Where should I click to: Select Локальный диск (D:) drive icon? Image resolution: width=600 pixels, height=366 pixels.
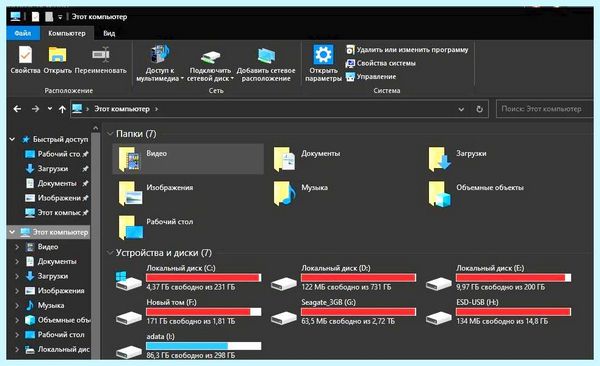(284, 283)
